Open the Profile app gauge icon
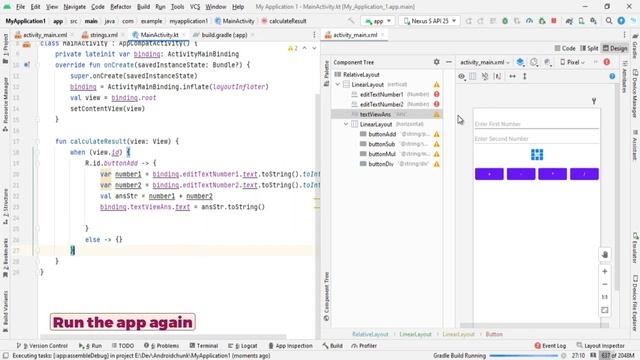640x360 pixels. (x=529, y=21)
